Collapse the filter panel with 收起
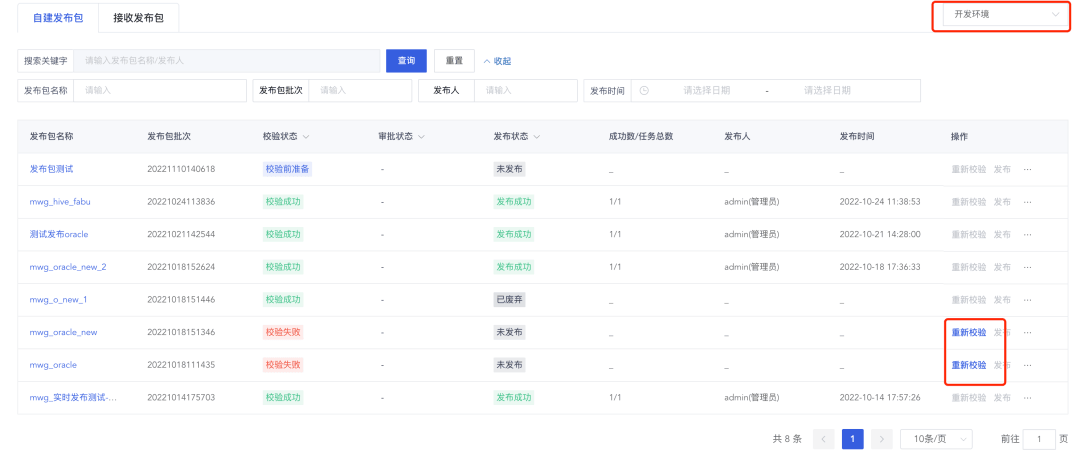The width and height of the screenshot is (1080, 454). click(497, 61)
